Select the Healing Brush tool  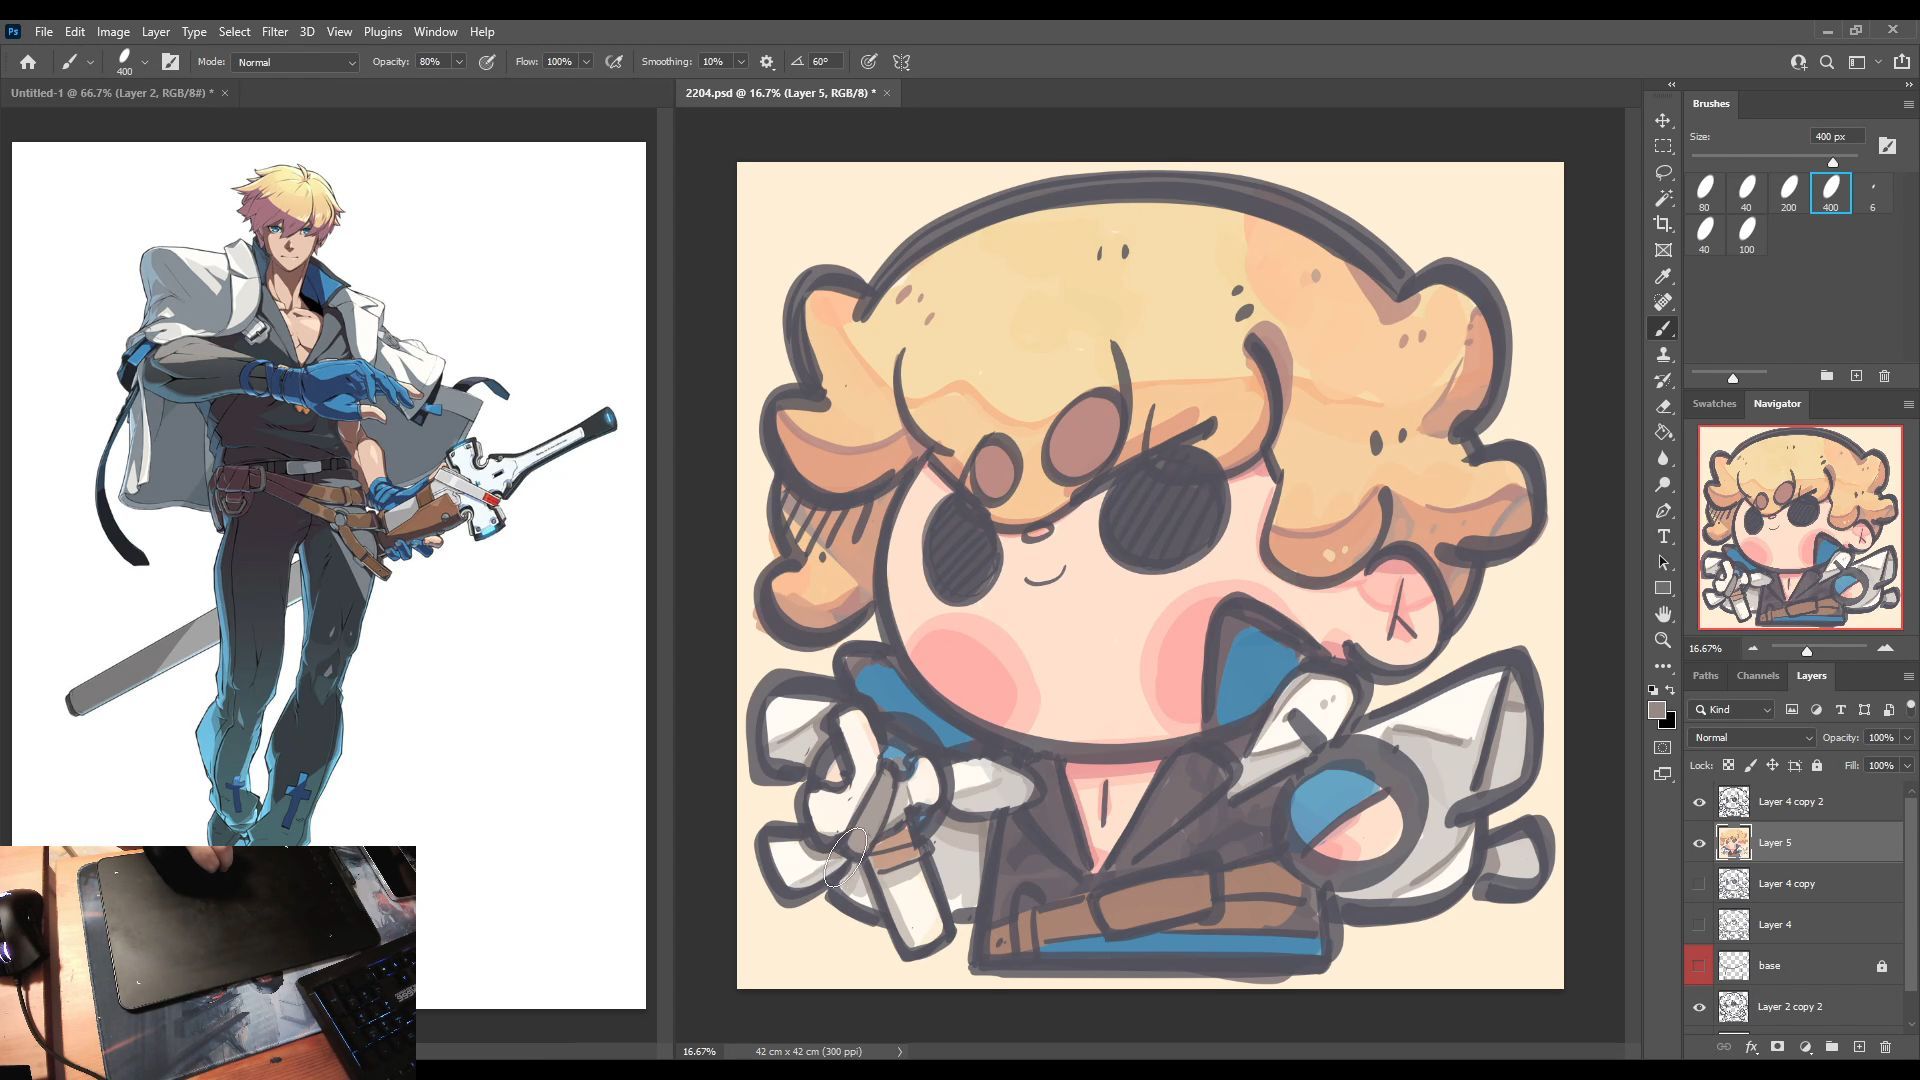coord(1663,302)
